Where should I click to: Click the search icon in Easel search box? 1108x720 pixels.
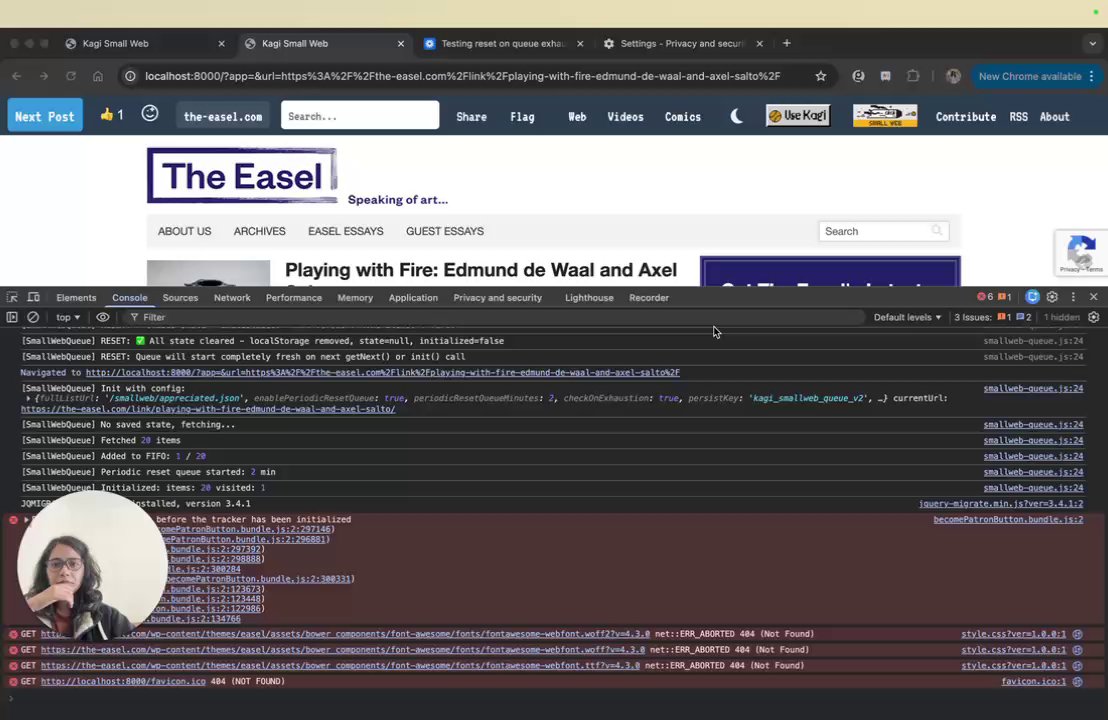(937, 230)
